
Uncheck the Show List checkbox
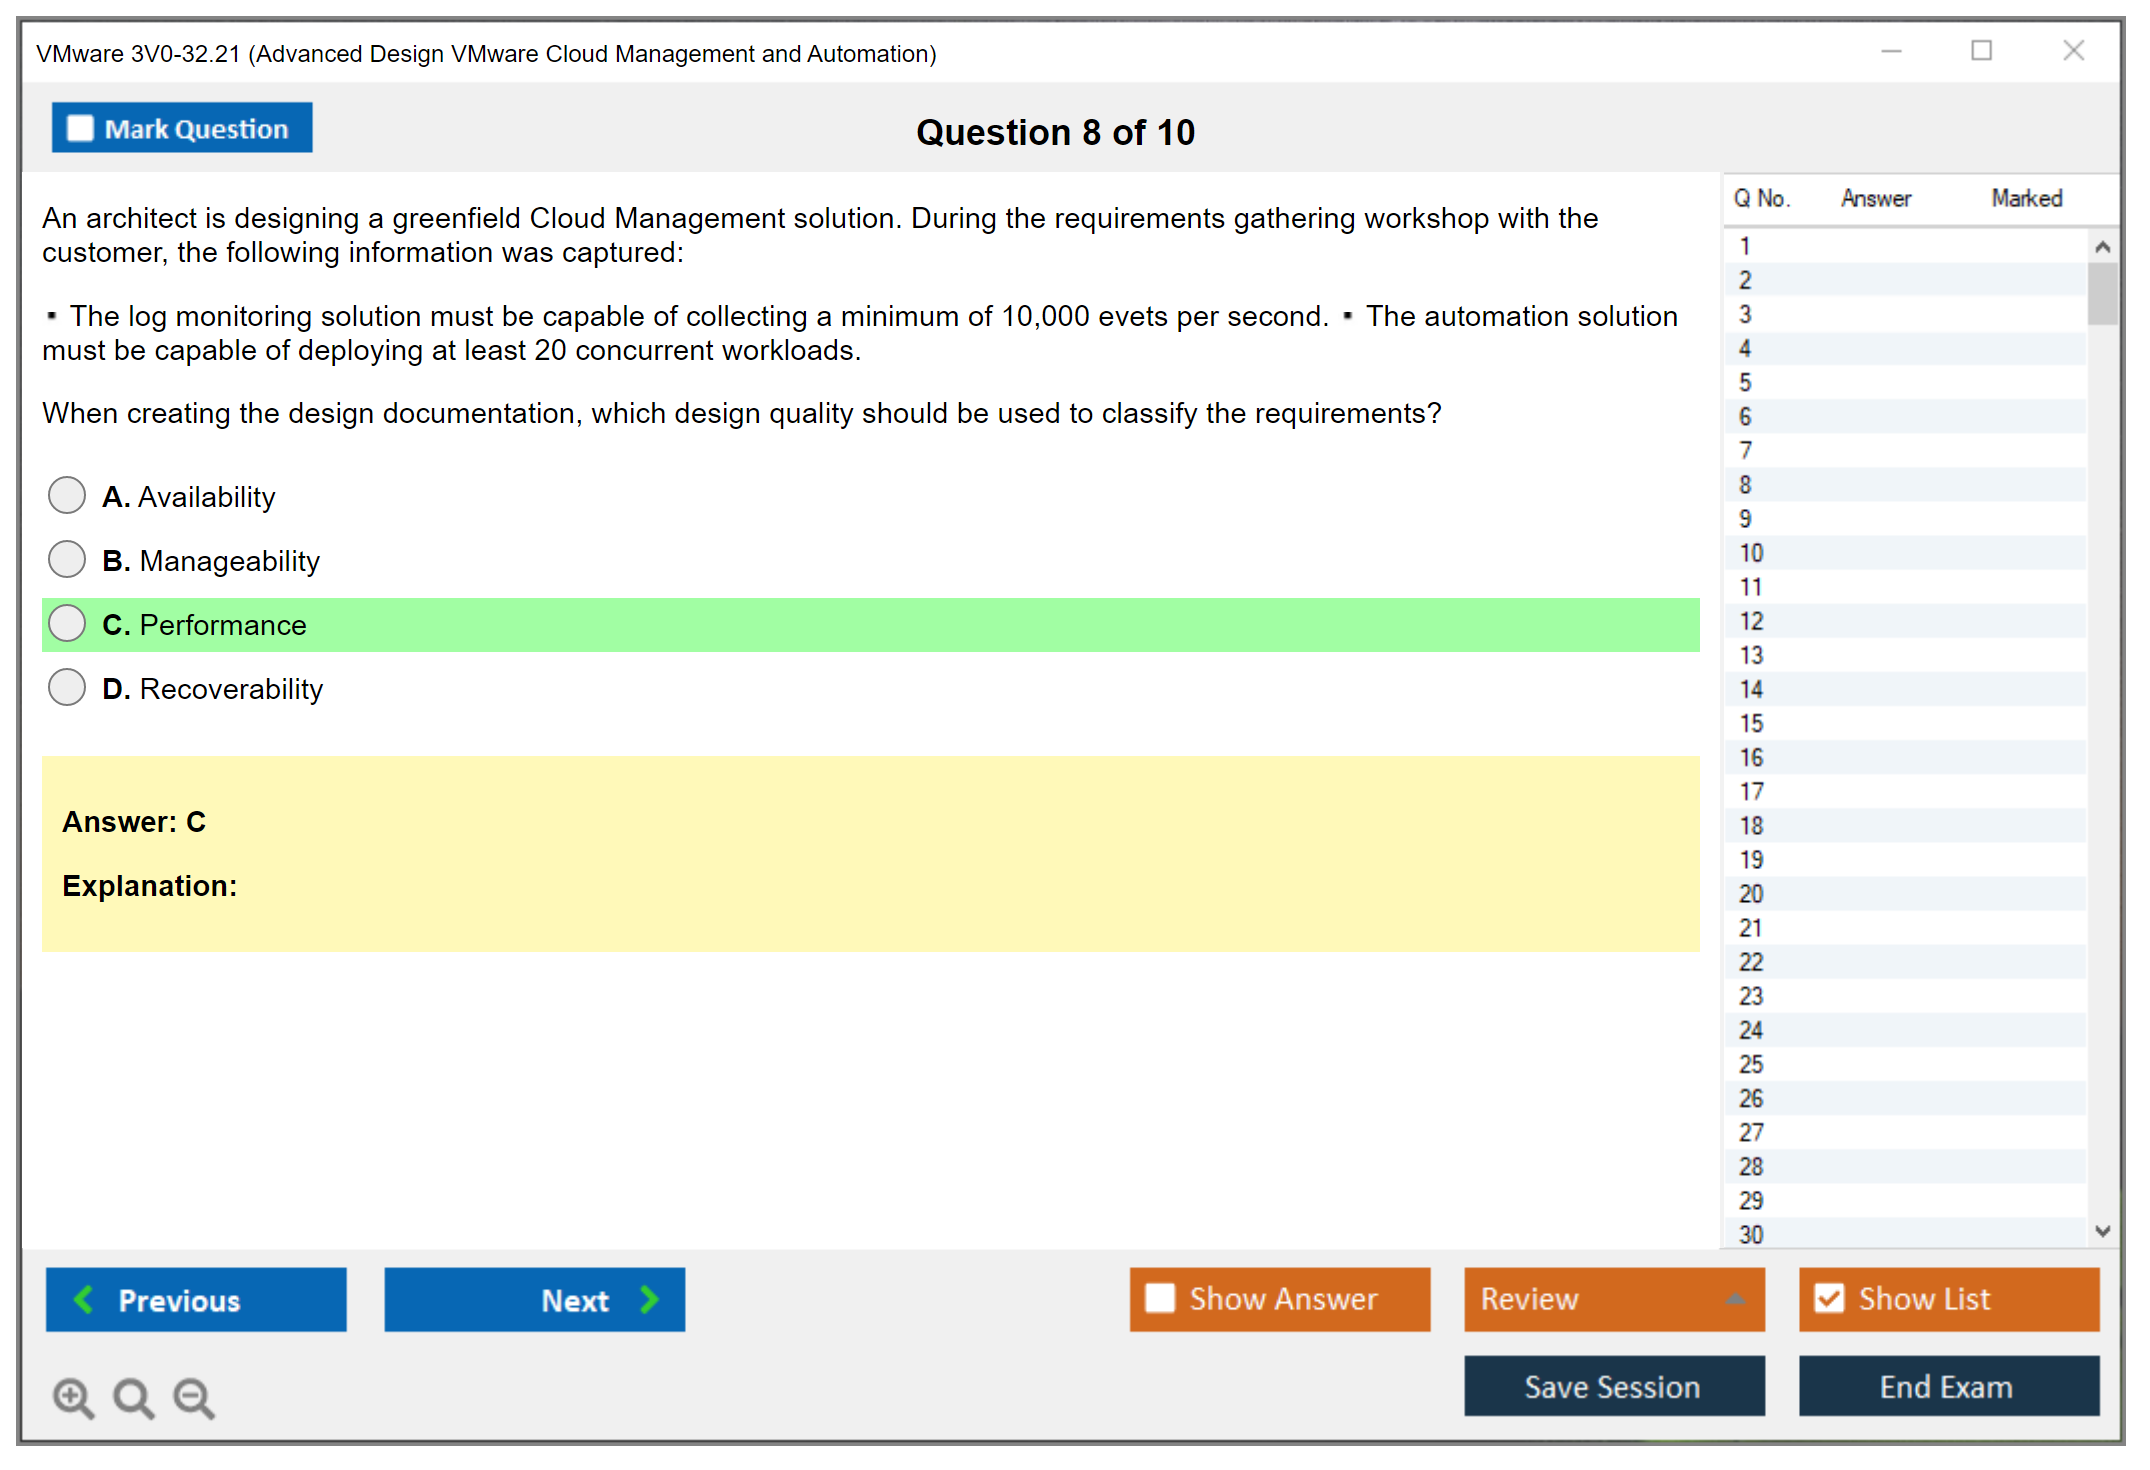pyautogui.click(x=1829, y=1298)
